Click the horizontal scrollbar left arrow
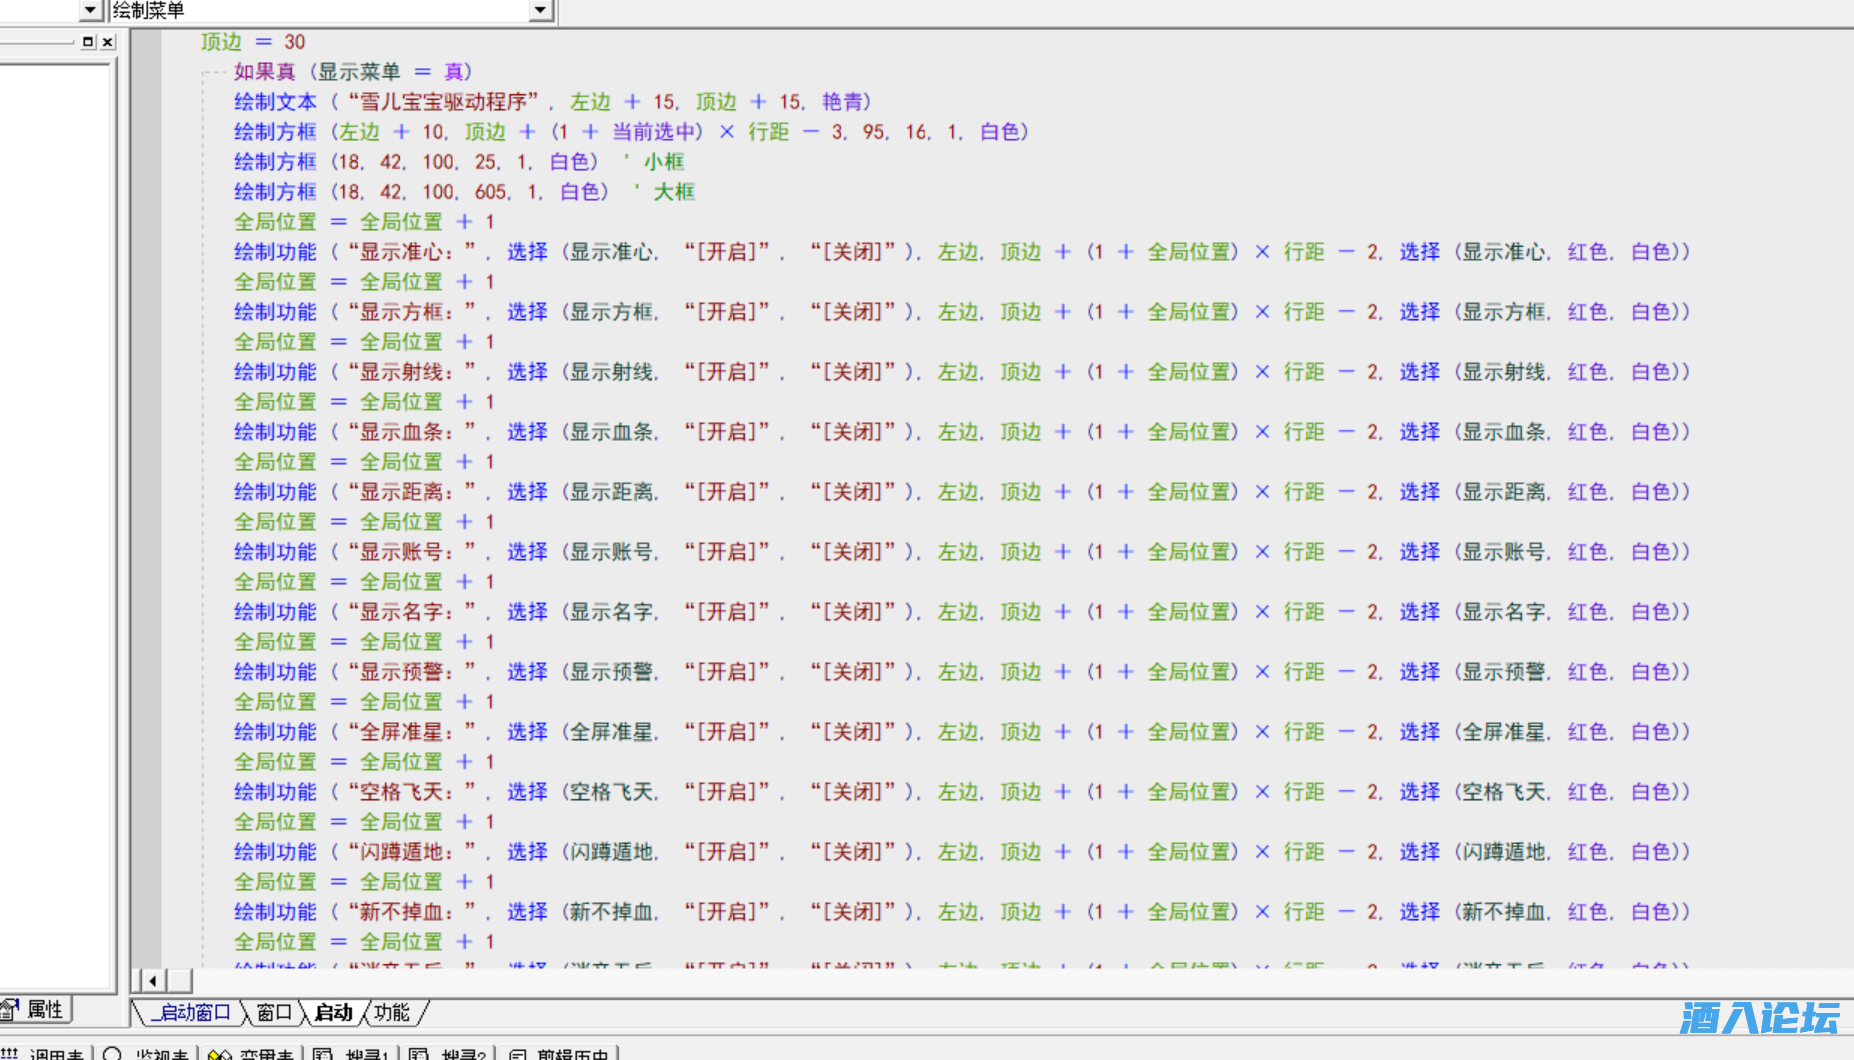Viewport: 1854px width, 1060px height. (x=152, y=980)
